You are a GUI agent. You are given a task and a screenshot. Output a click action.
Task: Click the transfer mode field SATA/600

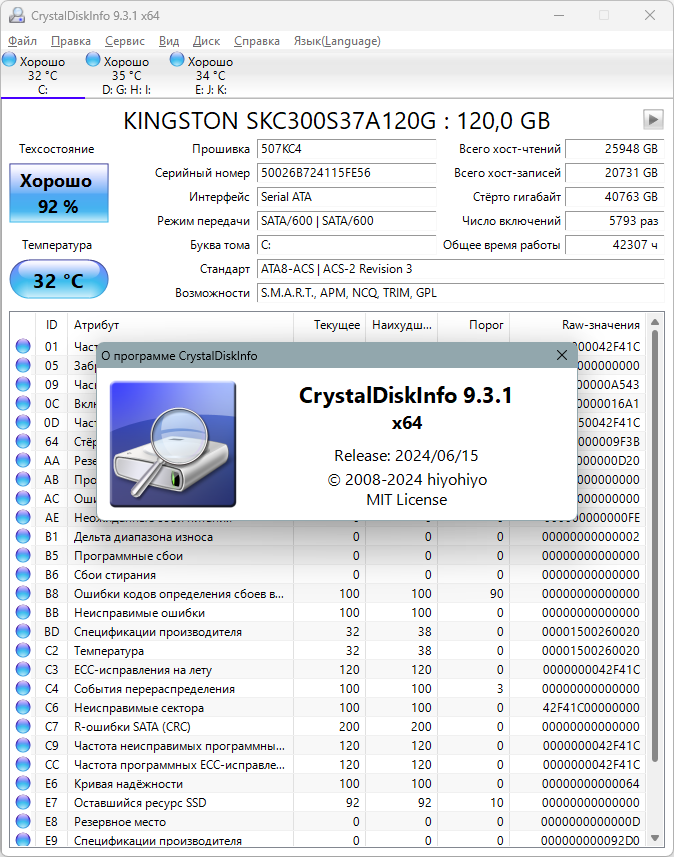point(347,221)
